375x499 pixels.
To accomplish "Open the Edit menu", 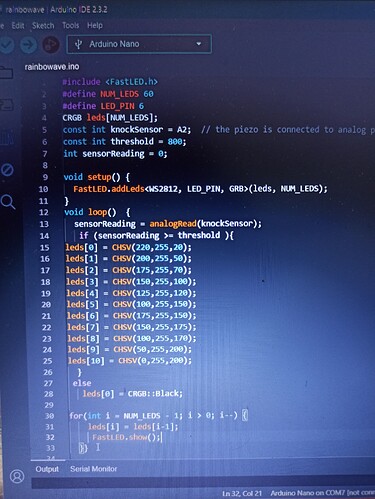I will tap(18, 26).
